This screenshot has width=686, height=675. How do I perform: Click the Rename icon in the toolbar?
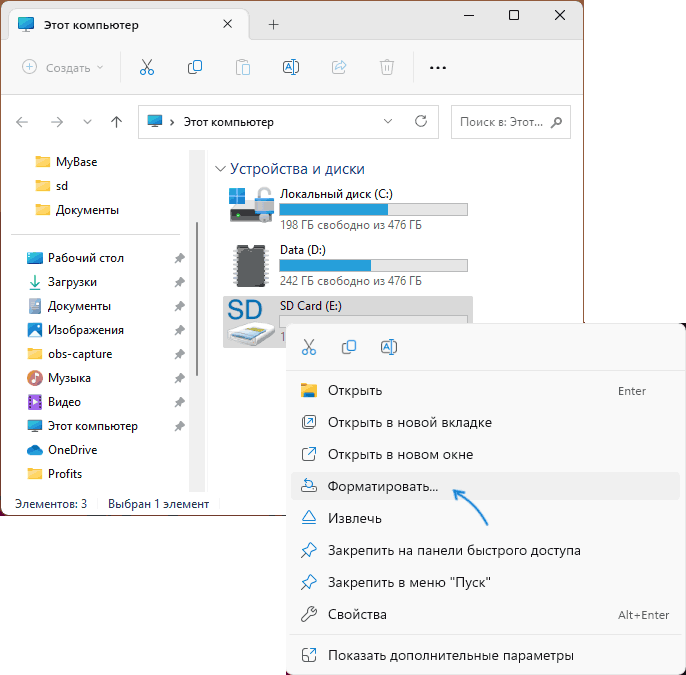point(291,67)
